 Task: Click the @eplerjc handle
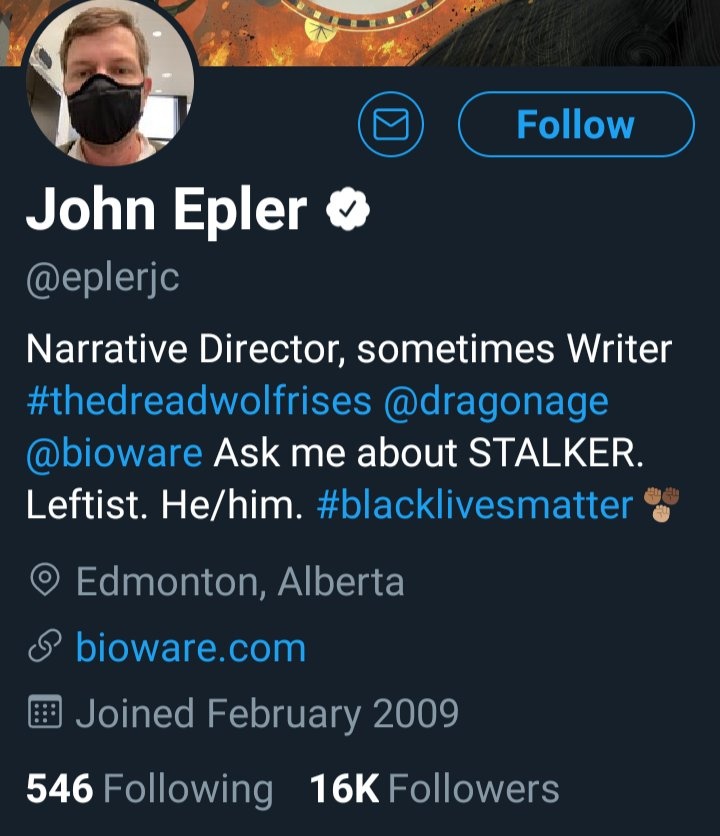(102, 277)
